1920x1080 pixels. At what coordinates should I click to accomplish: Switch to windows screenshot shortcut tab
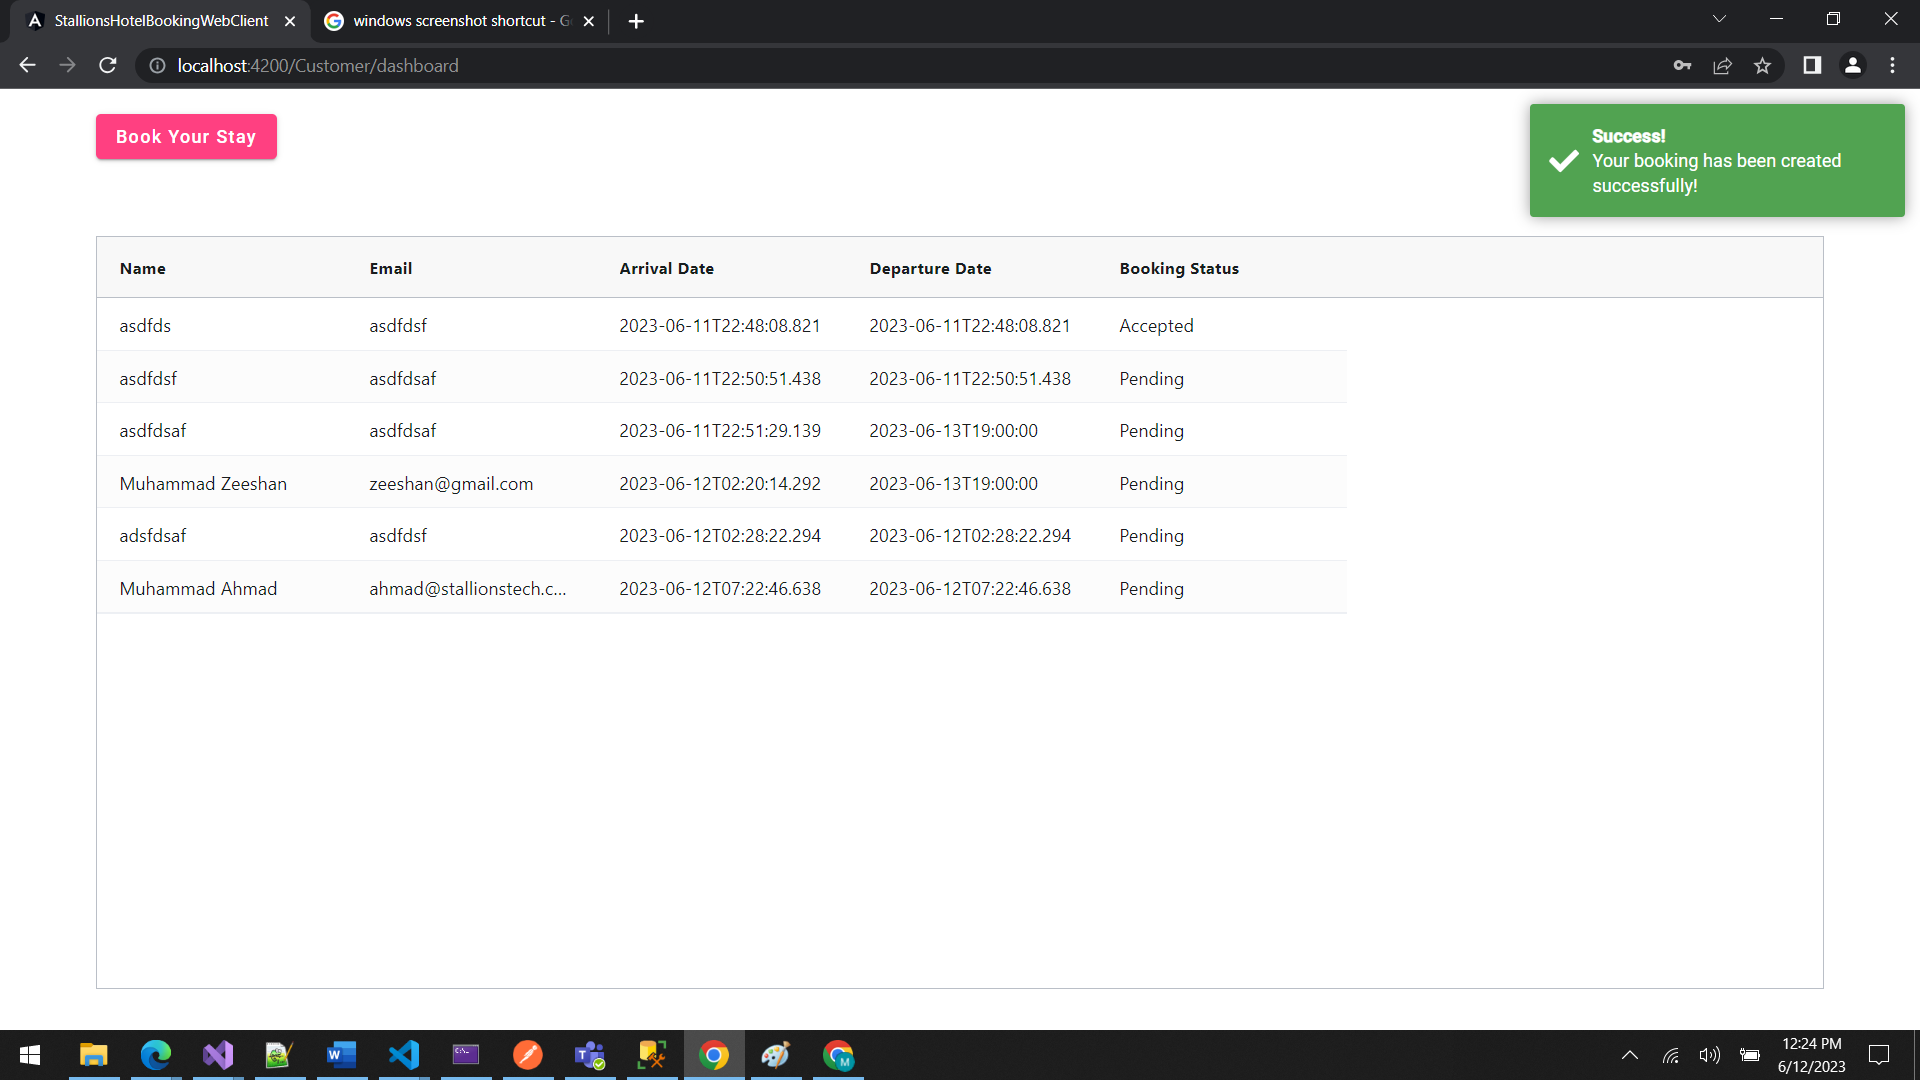[x=460, y=21]
